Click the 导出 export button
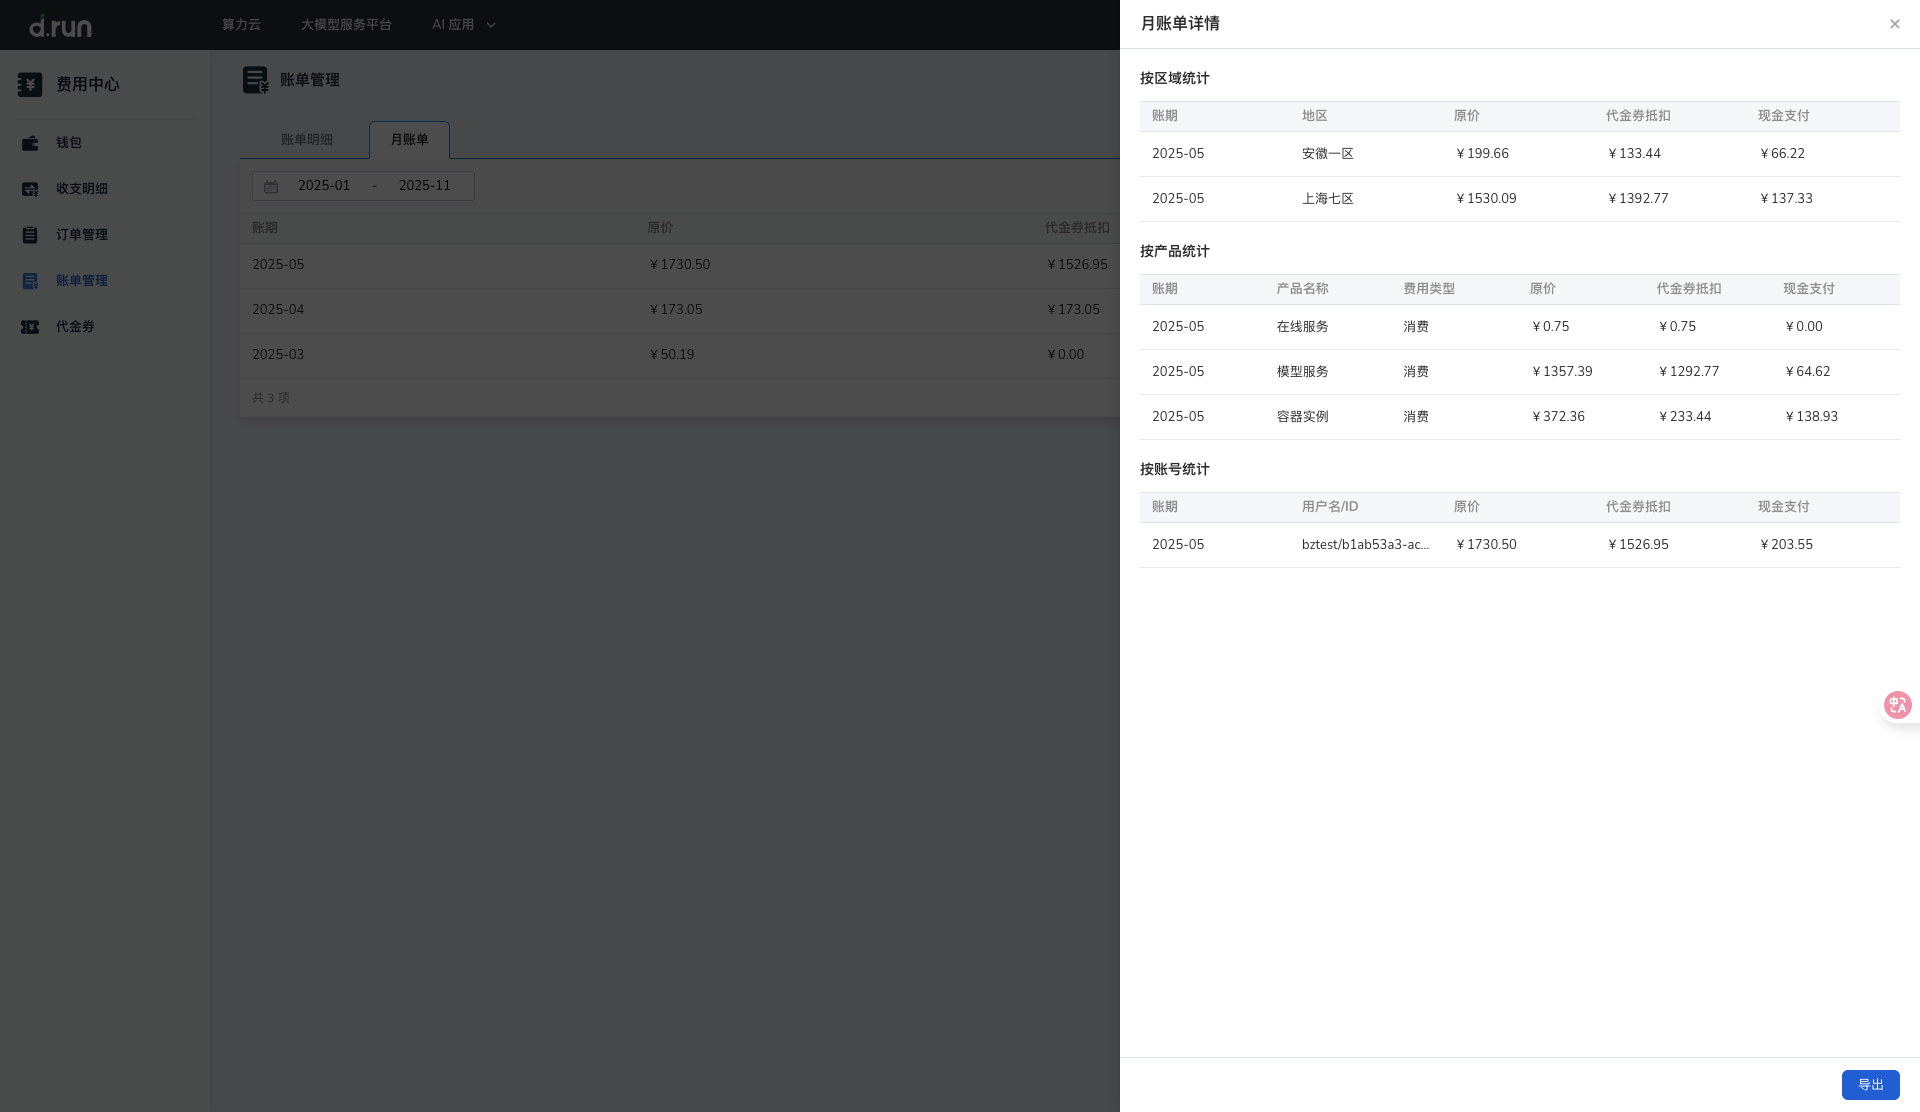 pos(1870,1085)
